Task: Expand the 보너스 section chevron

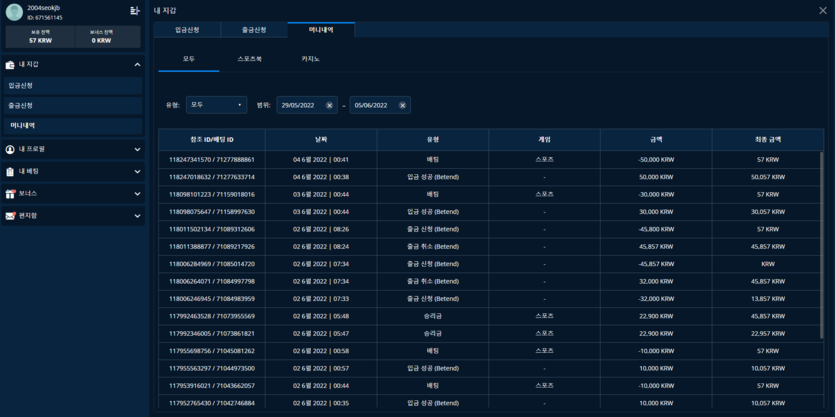Action: 137,194
